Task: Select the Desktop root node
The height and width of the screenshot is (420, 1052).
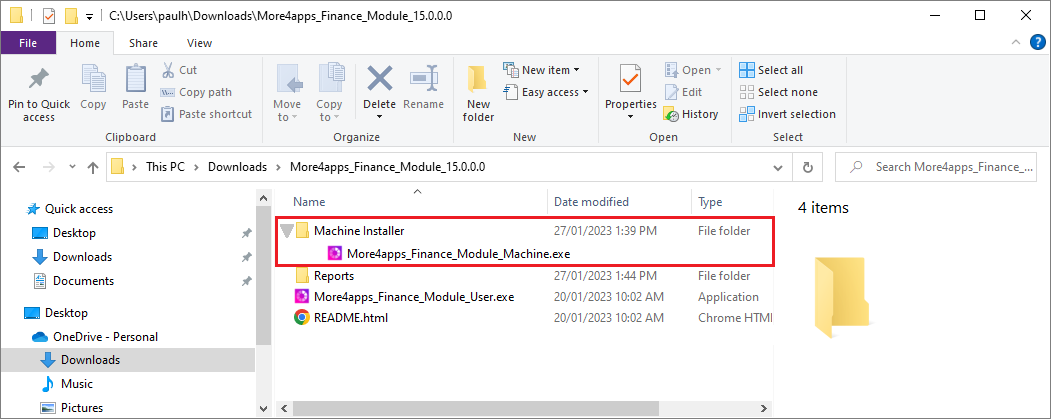Action: (66, 313)
